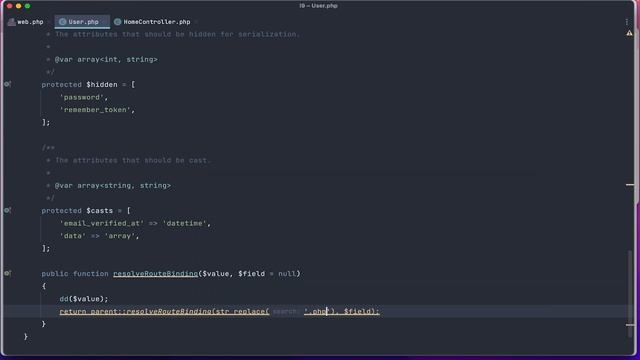Click the 'datetime' cast value

[185, 223]
